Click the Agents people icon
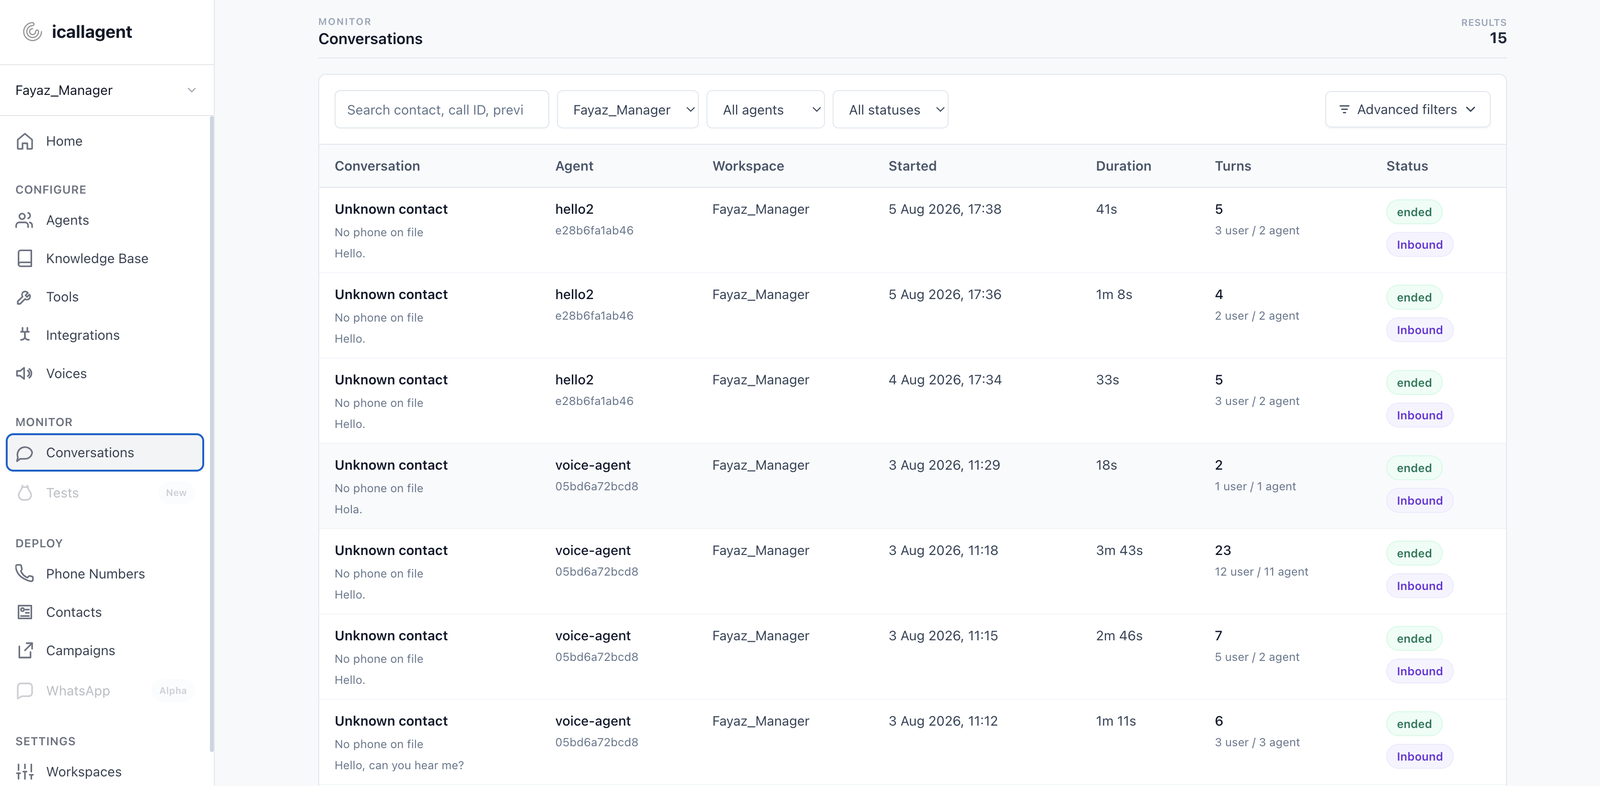Image resolution: width=1600 pixels, height=786 pixels. click(x=25, y=220)
